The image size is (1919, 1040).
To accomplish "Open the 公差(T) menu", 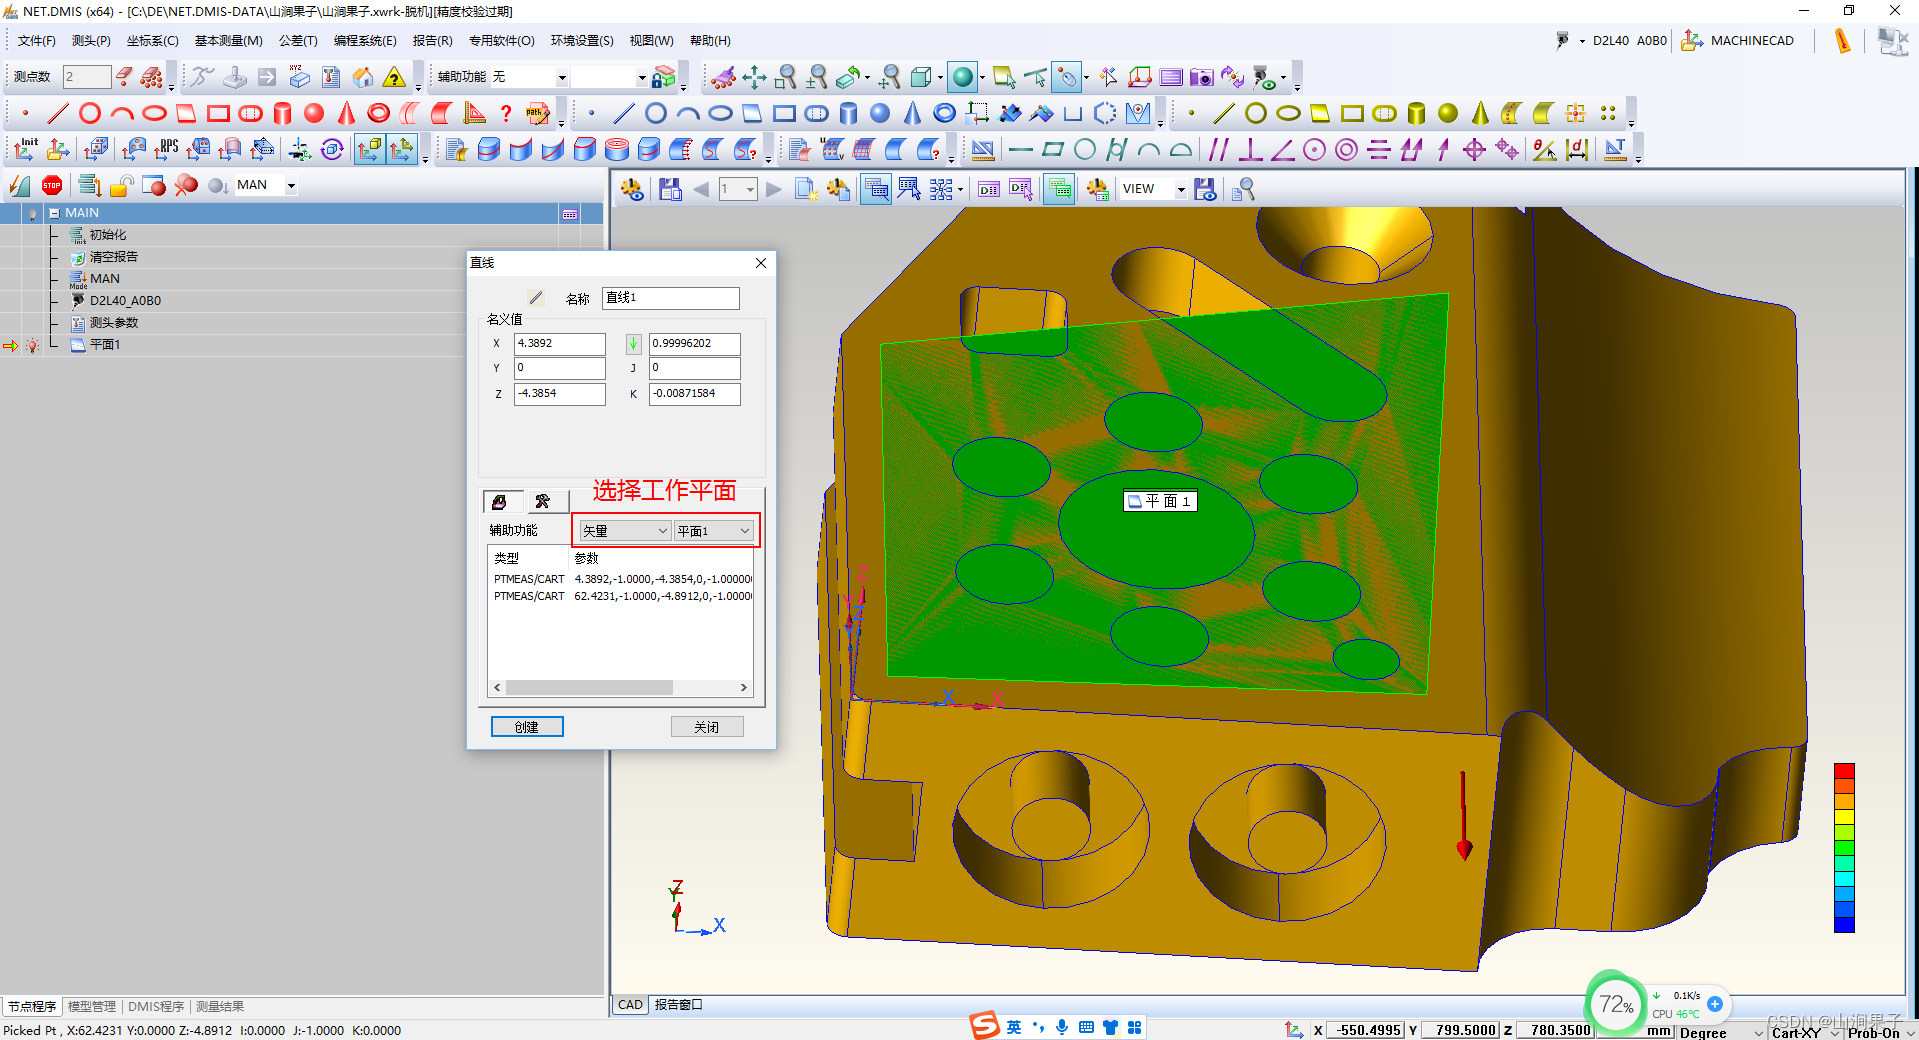I will pos(298,41).
